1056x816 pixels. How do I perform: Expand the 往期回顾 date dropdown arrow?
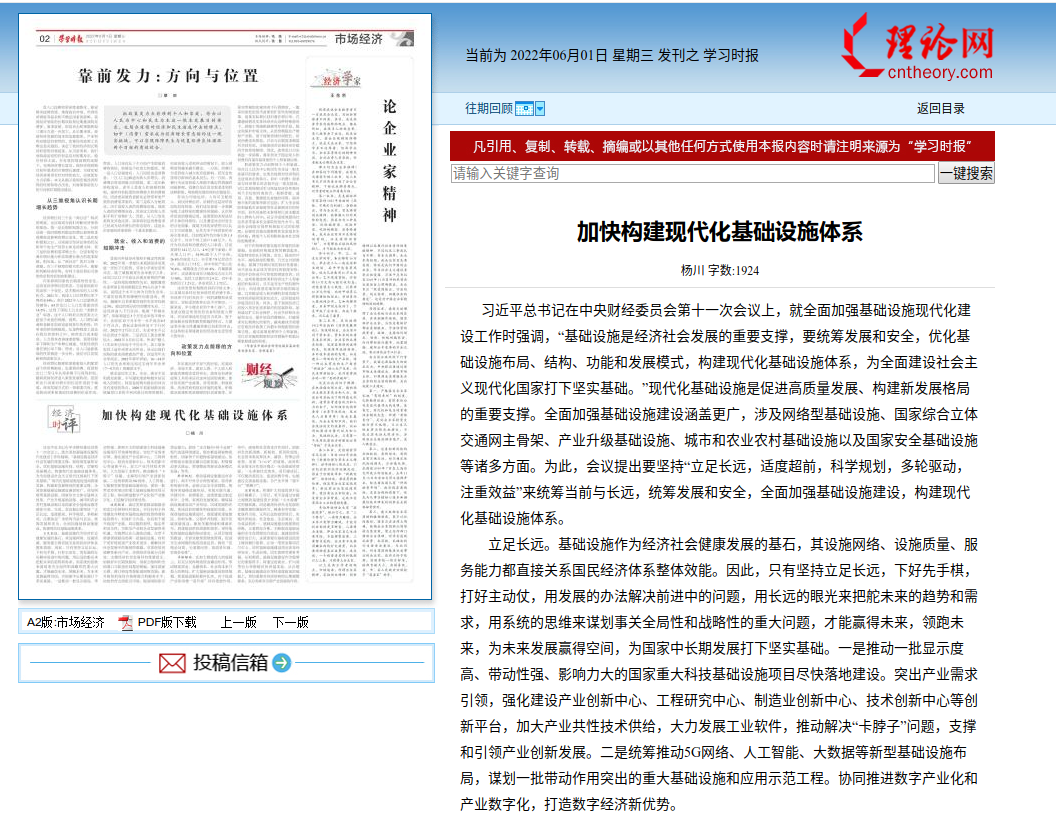pos(540,108)
